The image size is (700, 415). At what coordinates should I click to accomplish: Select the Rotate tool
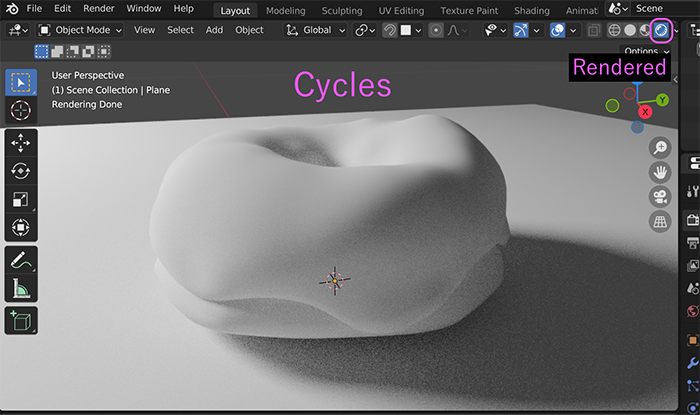[21, 171]
